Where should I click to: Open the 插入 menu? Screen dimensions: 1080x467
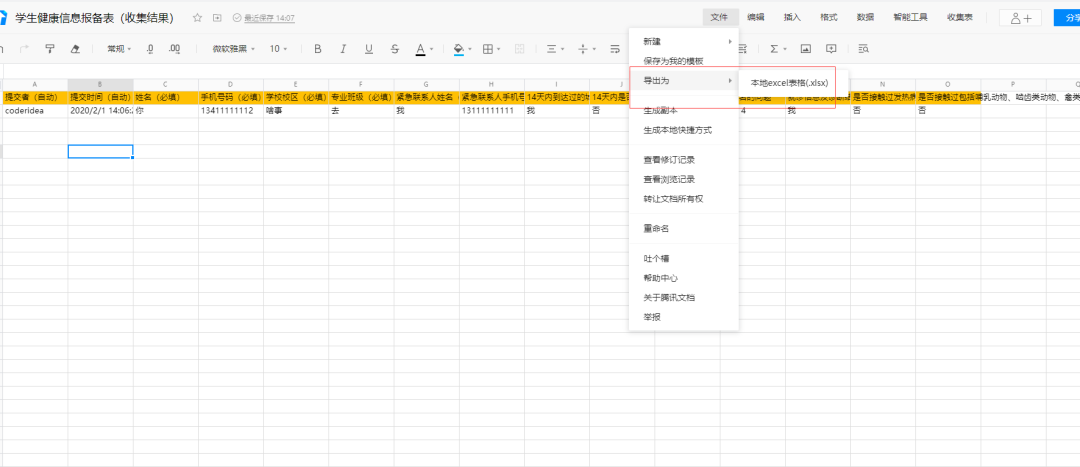point(792,17)
